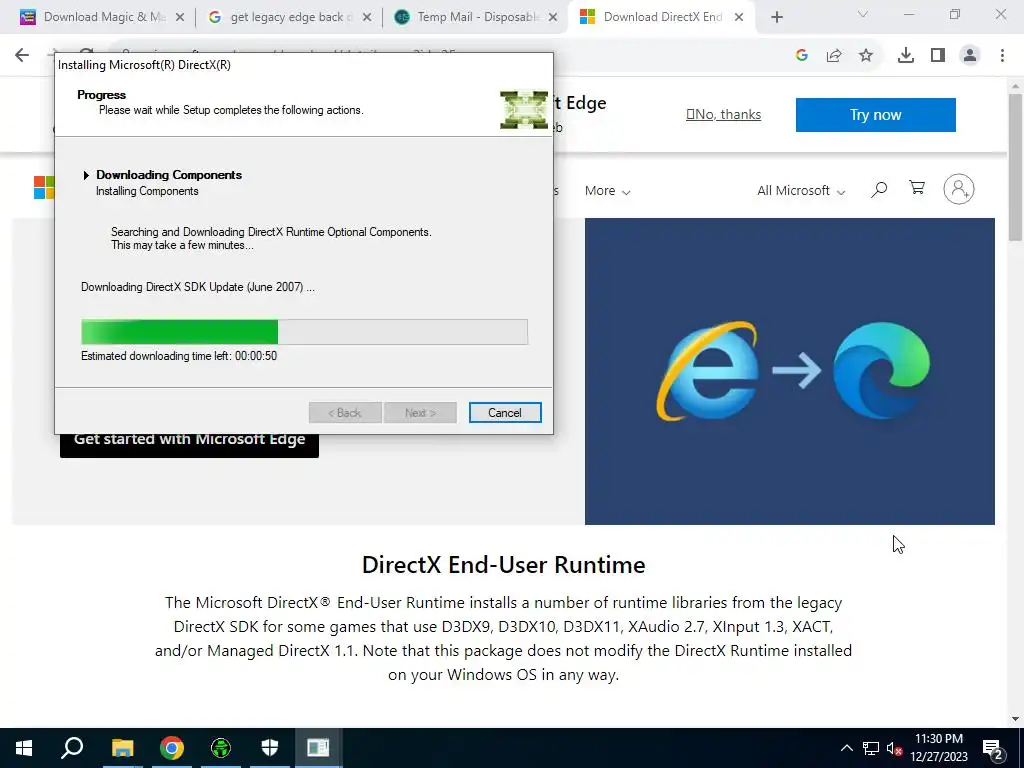Open the Windows Start menu
1024x768 pixels.
coord(24,748)
